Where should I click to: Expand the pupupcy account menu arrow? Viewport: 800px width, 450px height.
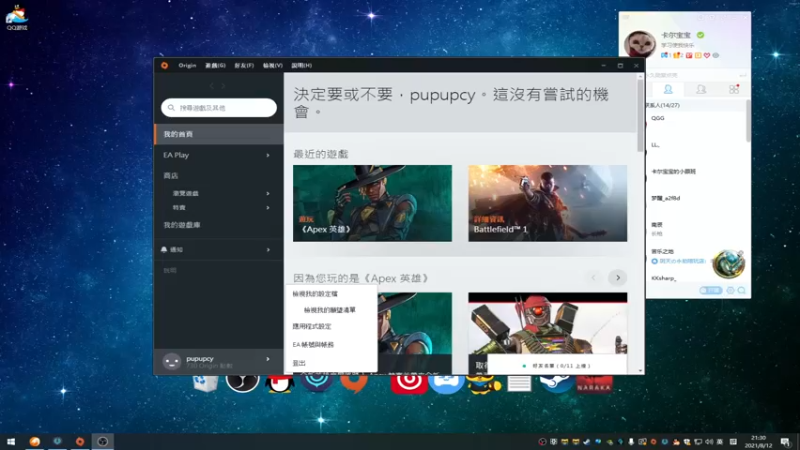(268, 359)
